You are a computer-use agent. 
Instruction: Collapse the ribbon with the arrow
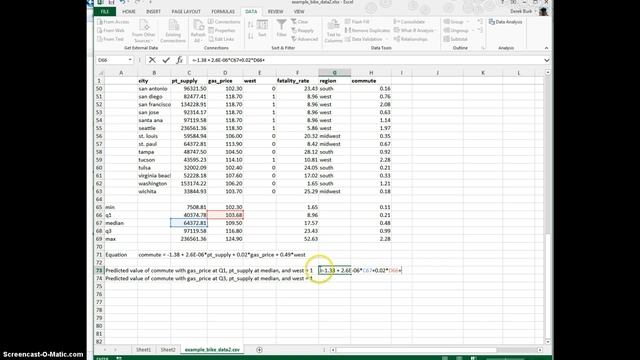546,48
